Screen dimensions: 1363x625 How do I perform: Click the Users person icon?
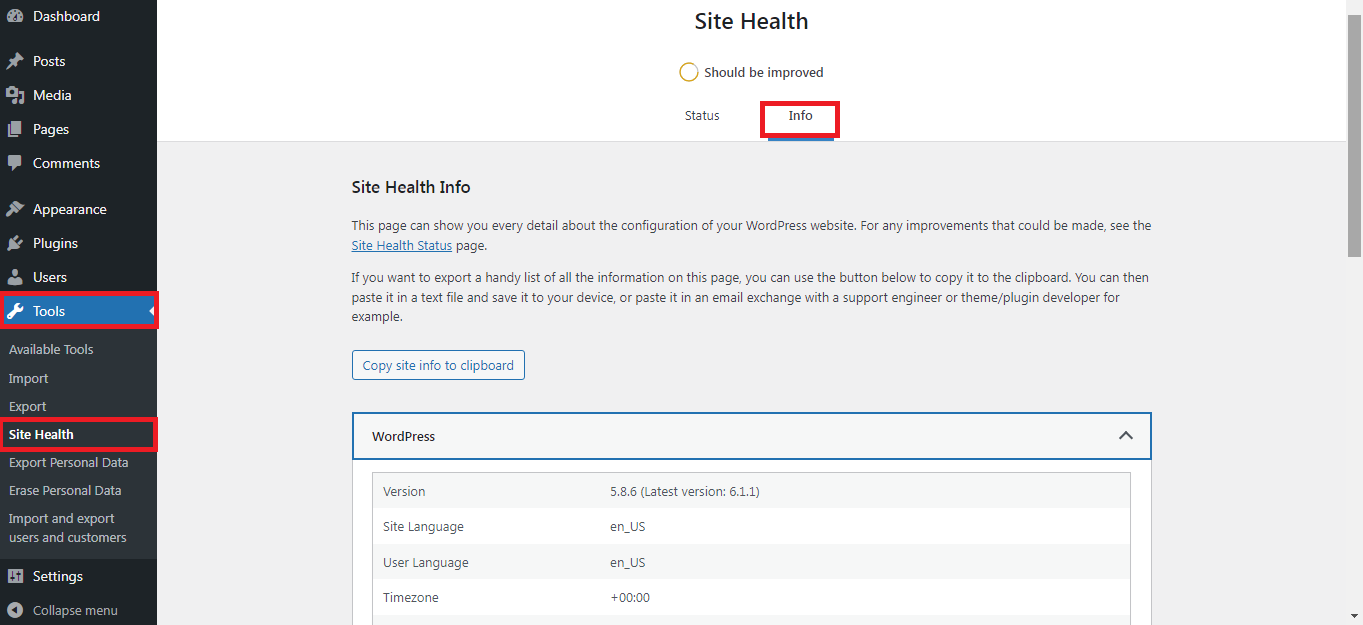coord(15,277)
